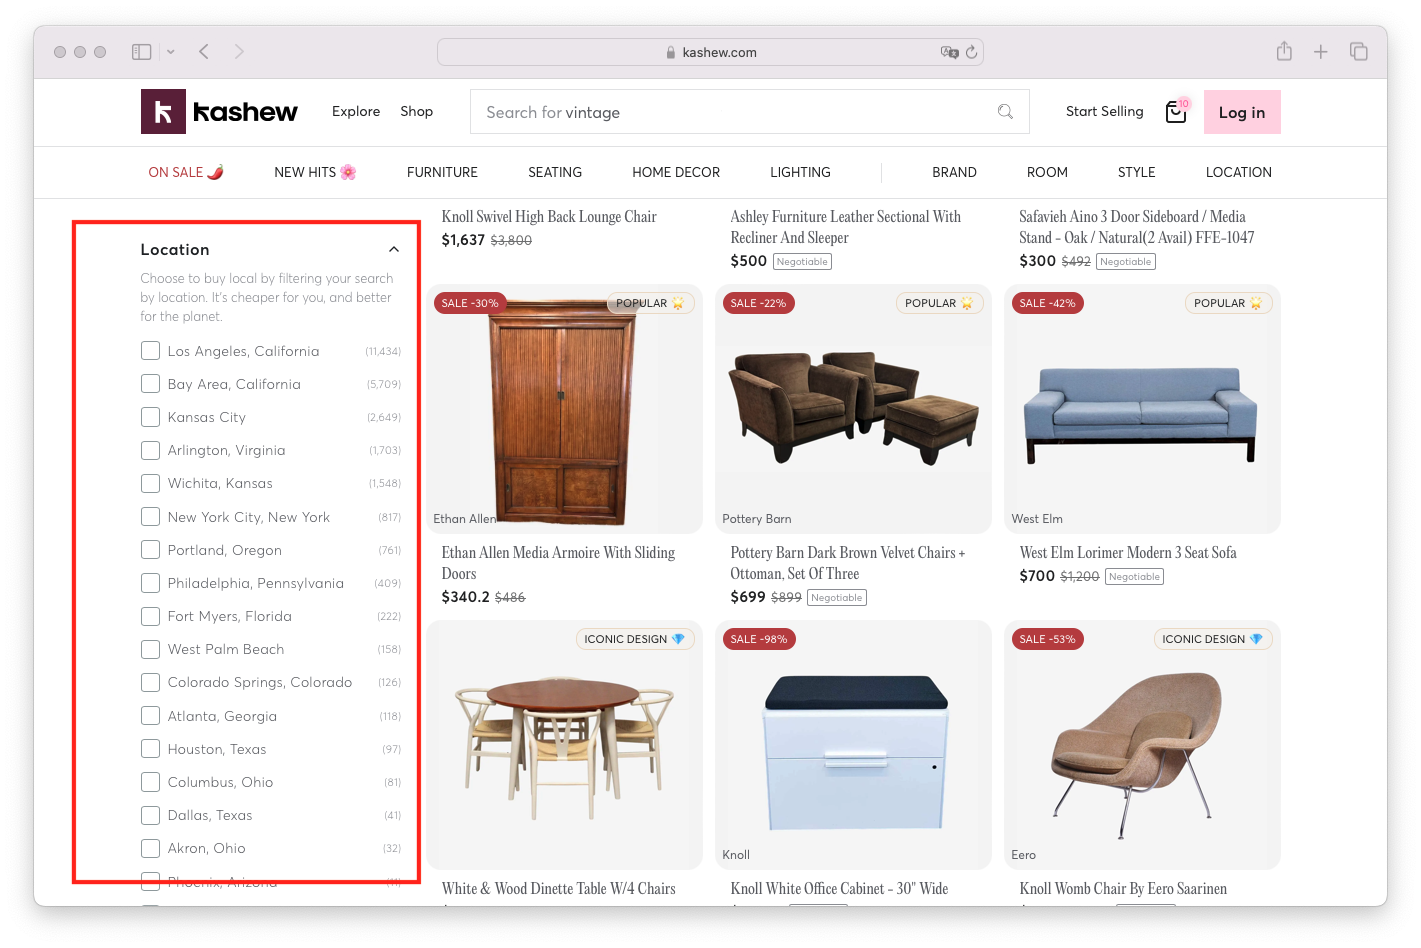
Task: Toggle Safari sidebar icon
Action: (142, 52)
